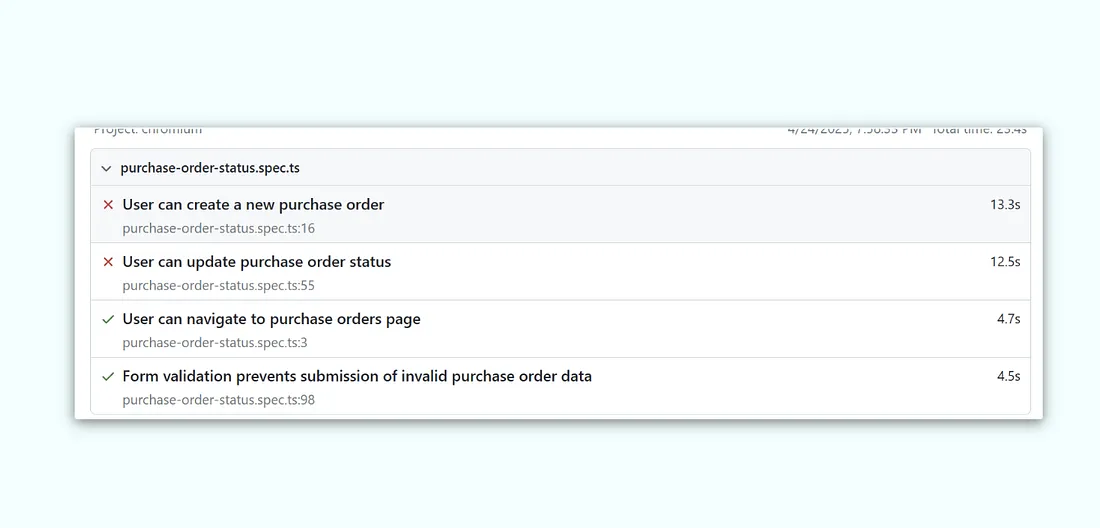Click the red X icon beside update status test

(x=108, y=262)
